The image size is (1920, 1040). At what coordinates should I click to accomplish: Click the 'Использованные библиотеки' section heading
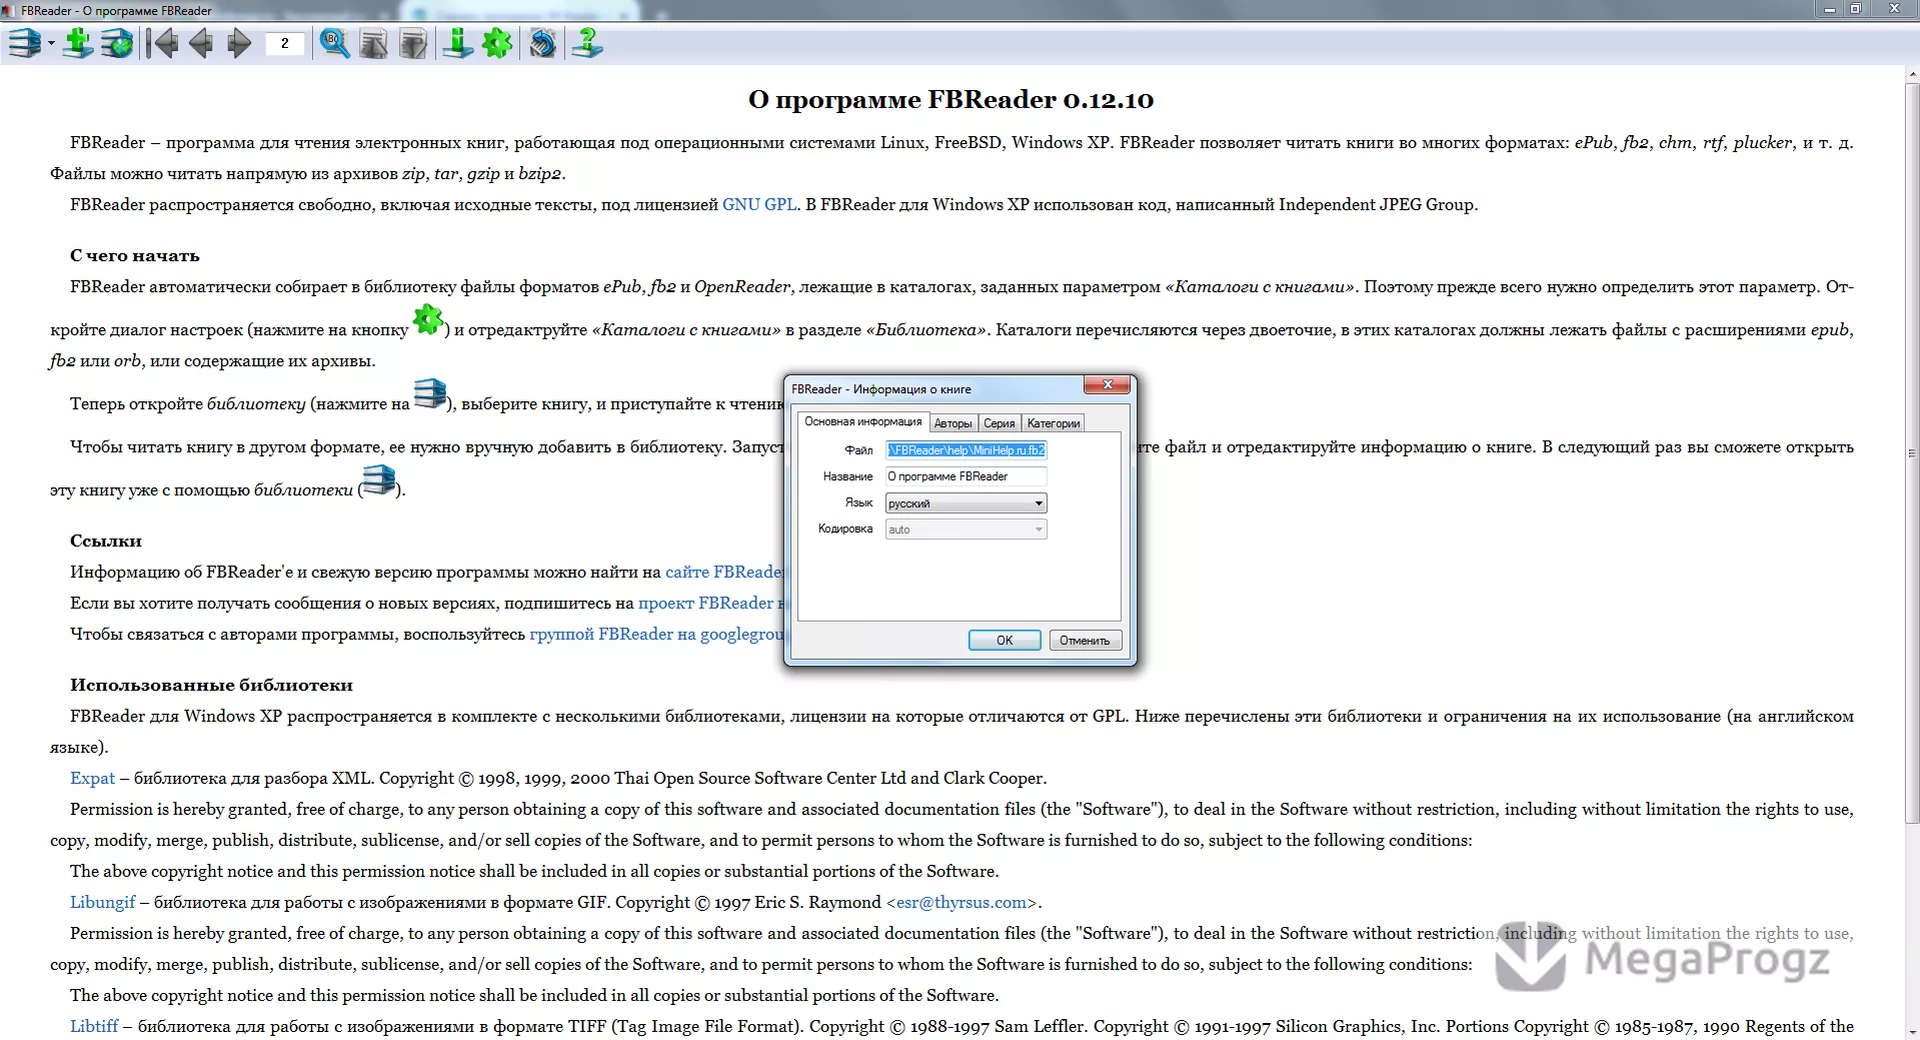(x=211, y=685)
